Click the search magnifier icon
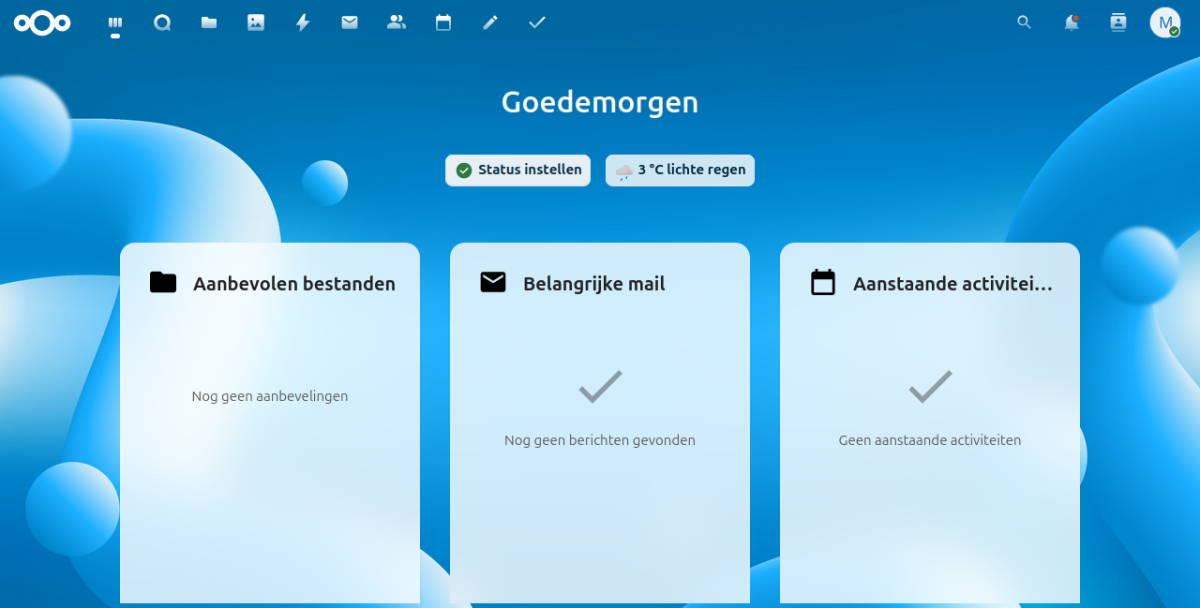 pos(1024,23)
